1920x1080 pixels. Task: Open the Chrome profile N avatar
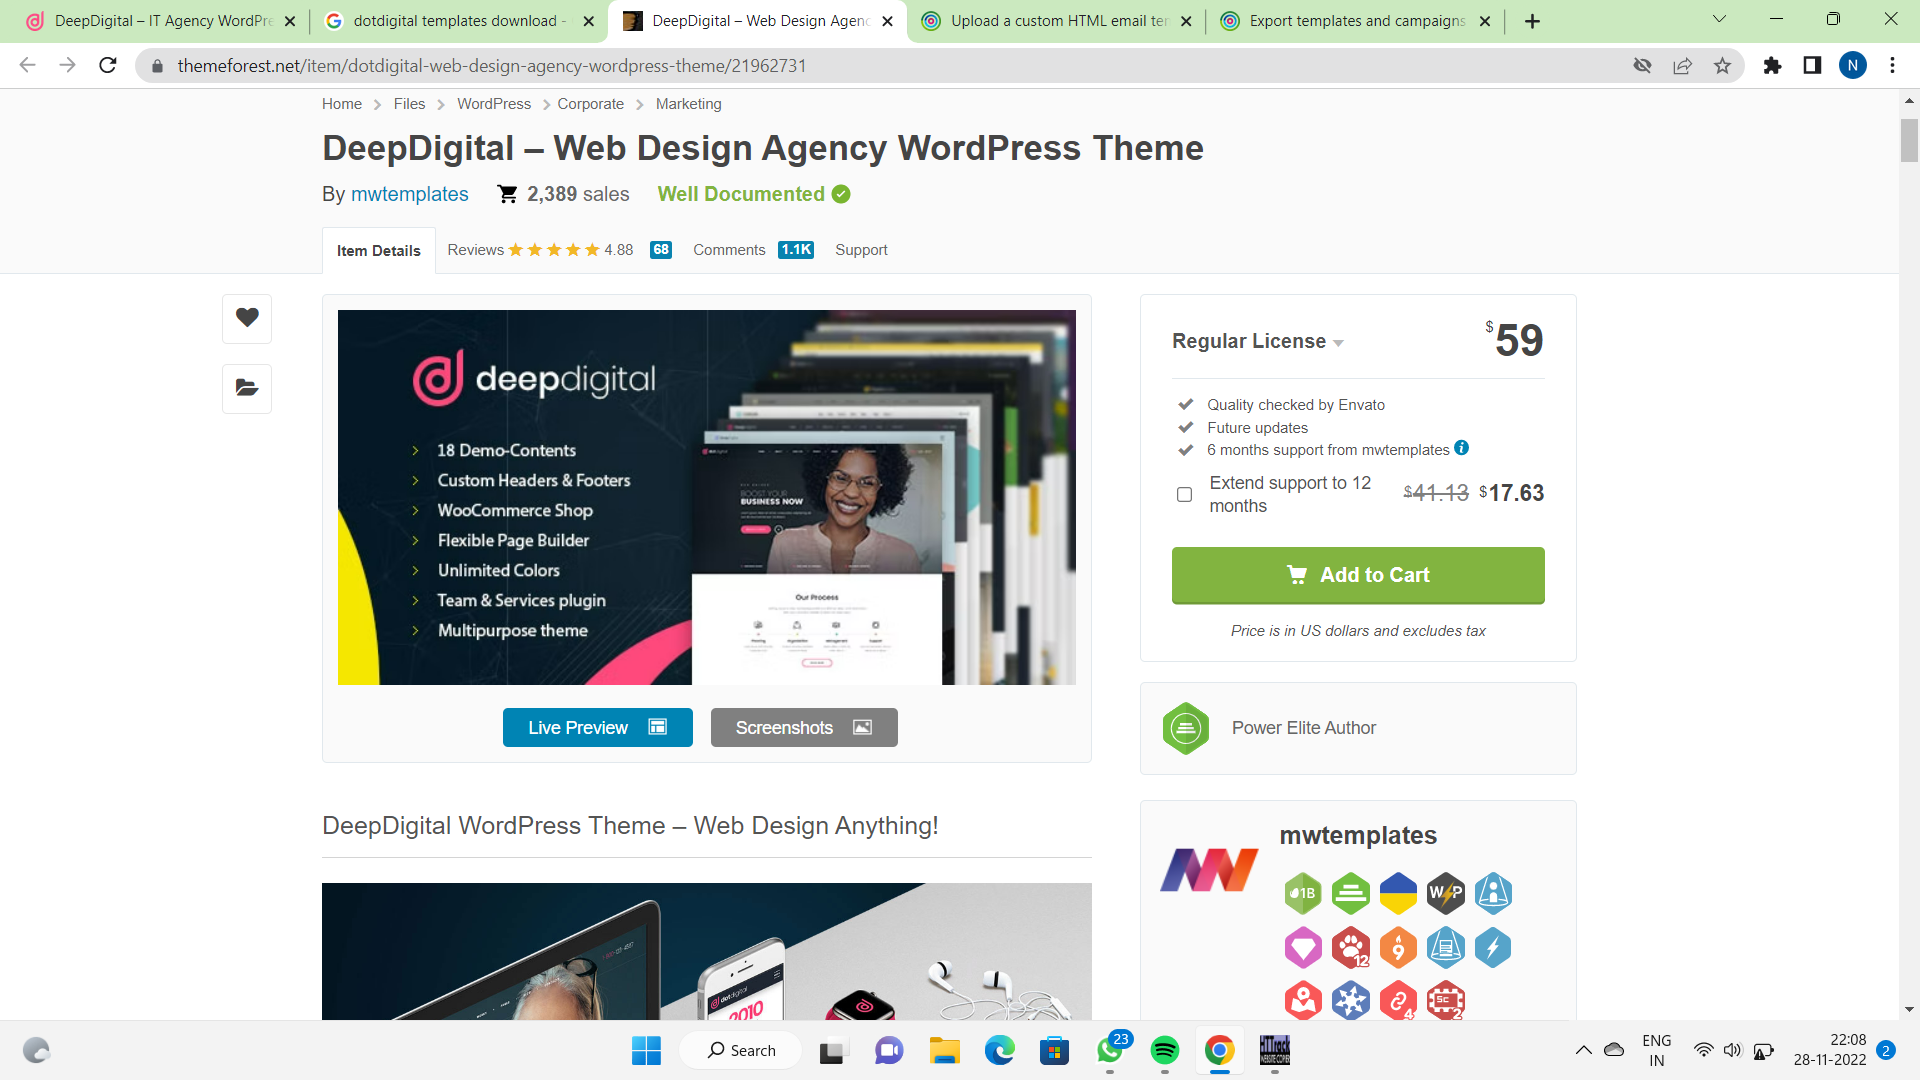tap(1852, 65)
